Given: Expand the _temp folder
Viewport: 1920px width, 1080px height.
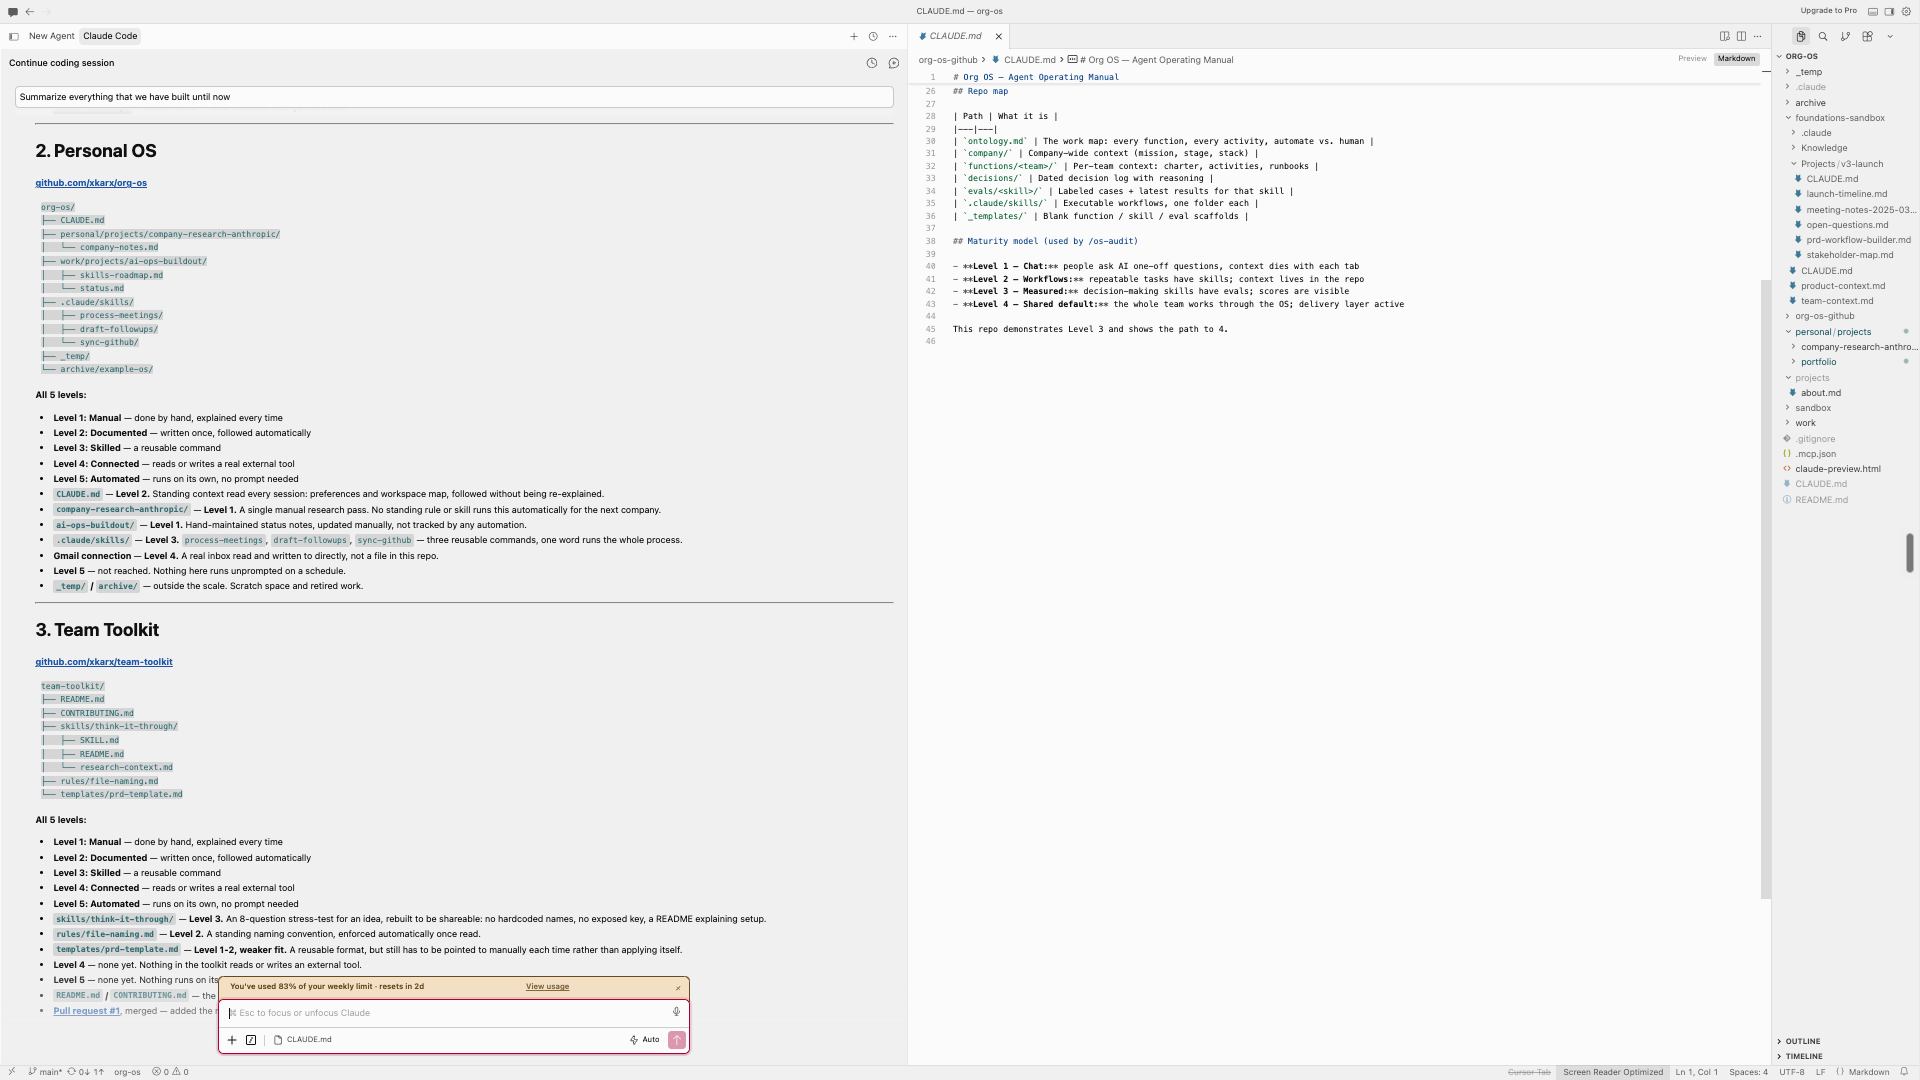Looking at the screenshot, I should tap(1846, 72).
